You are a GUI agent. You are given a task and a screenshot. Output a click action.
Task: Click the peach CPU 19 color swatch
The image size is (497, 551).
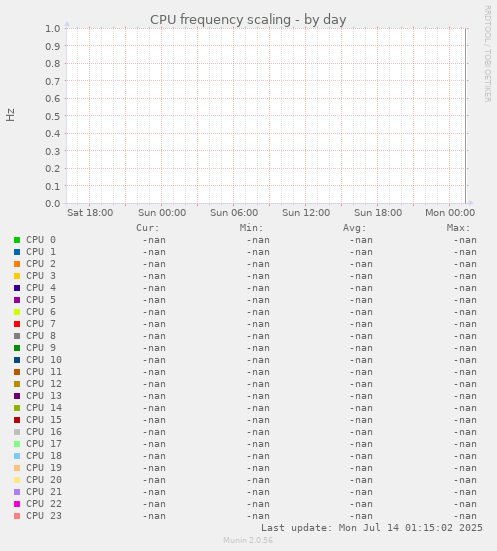point(17,468)
